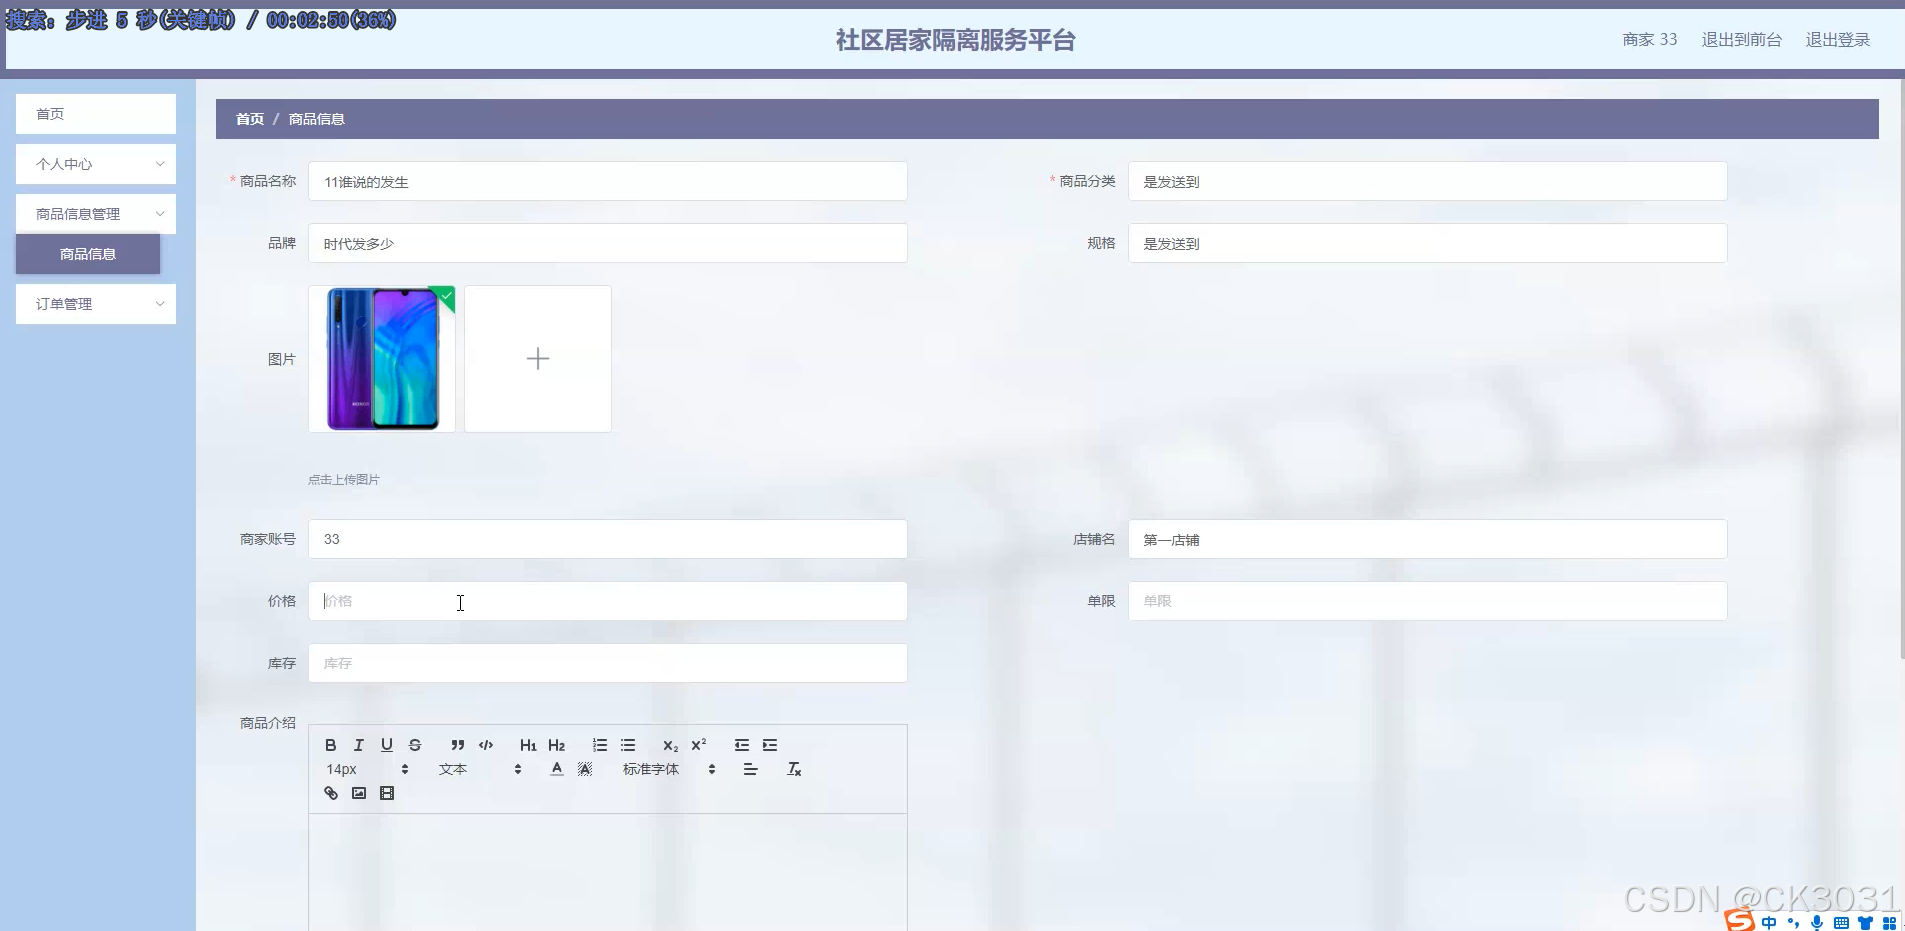The image size is (1905, 931).
Task: Select 商品信息 submenu item in the sidebar
Action: click(x=88, y=254)
